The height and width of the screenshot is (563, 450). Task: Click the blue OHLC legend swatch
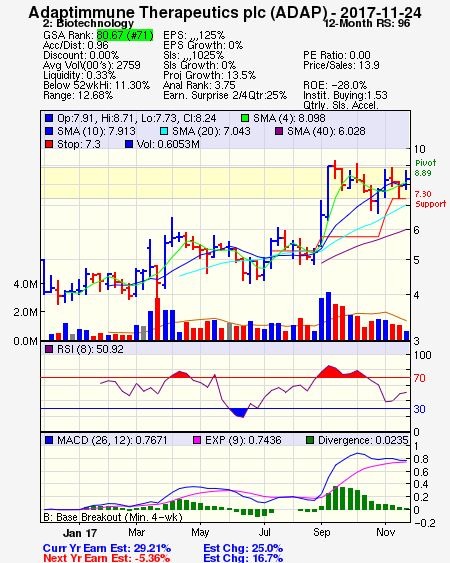(49, 118)
